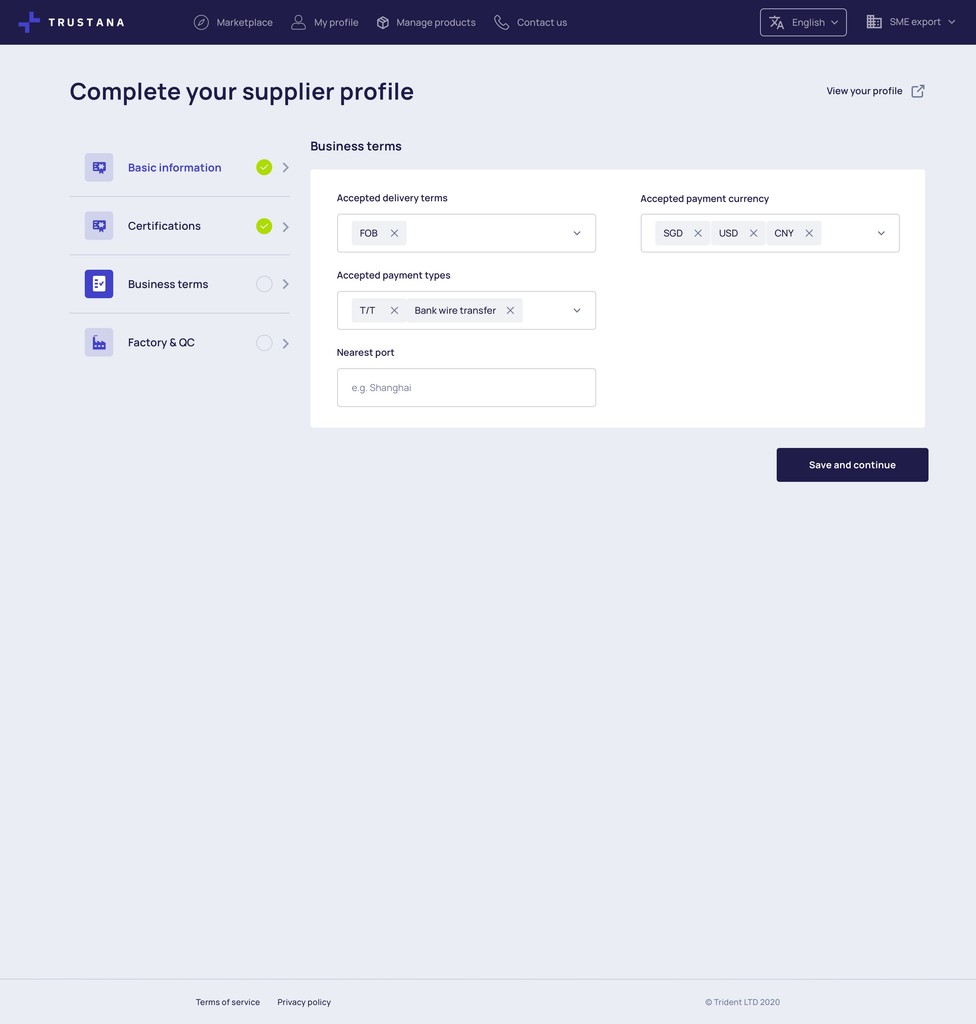Screen dimensions: 976x1024
Task: Click the My profile person icon
Action: (x=298, y=22)
